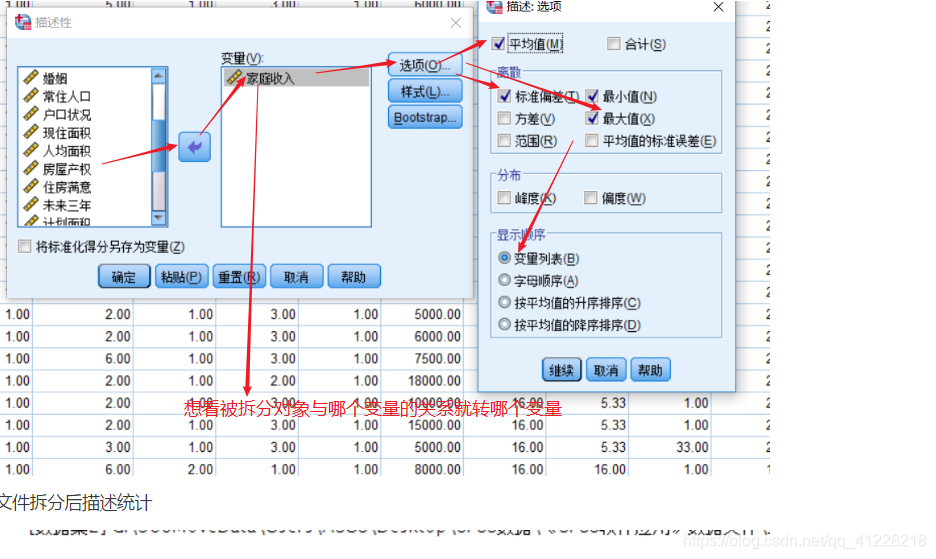Enable 峰度(K) checkbox
936x559 pixels.
click(504, 198)
